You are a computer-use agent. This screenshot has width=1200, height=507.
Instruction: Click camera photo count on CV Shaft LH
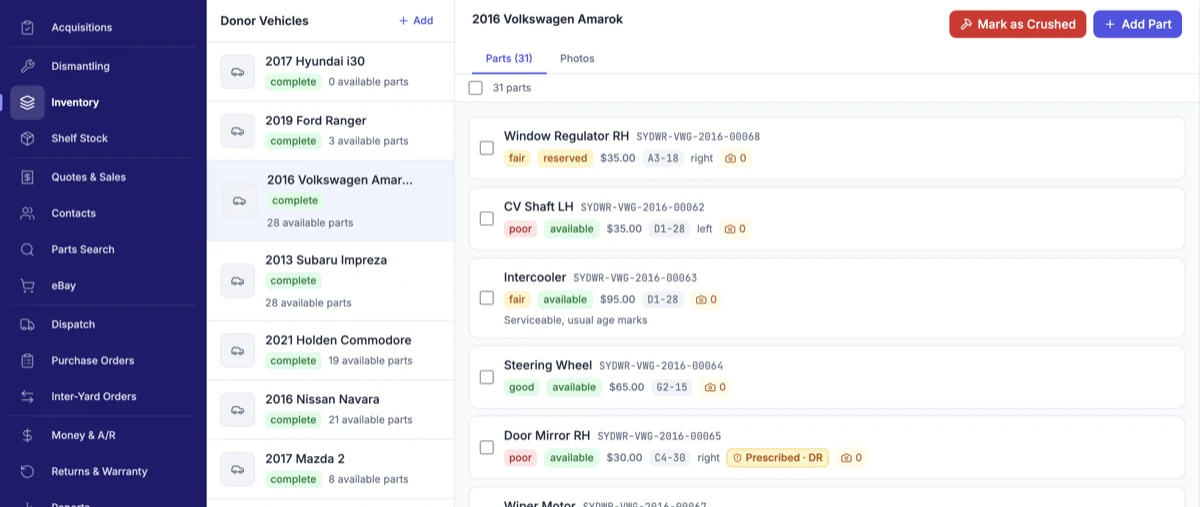point(735,229)
